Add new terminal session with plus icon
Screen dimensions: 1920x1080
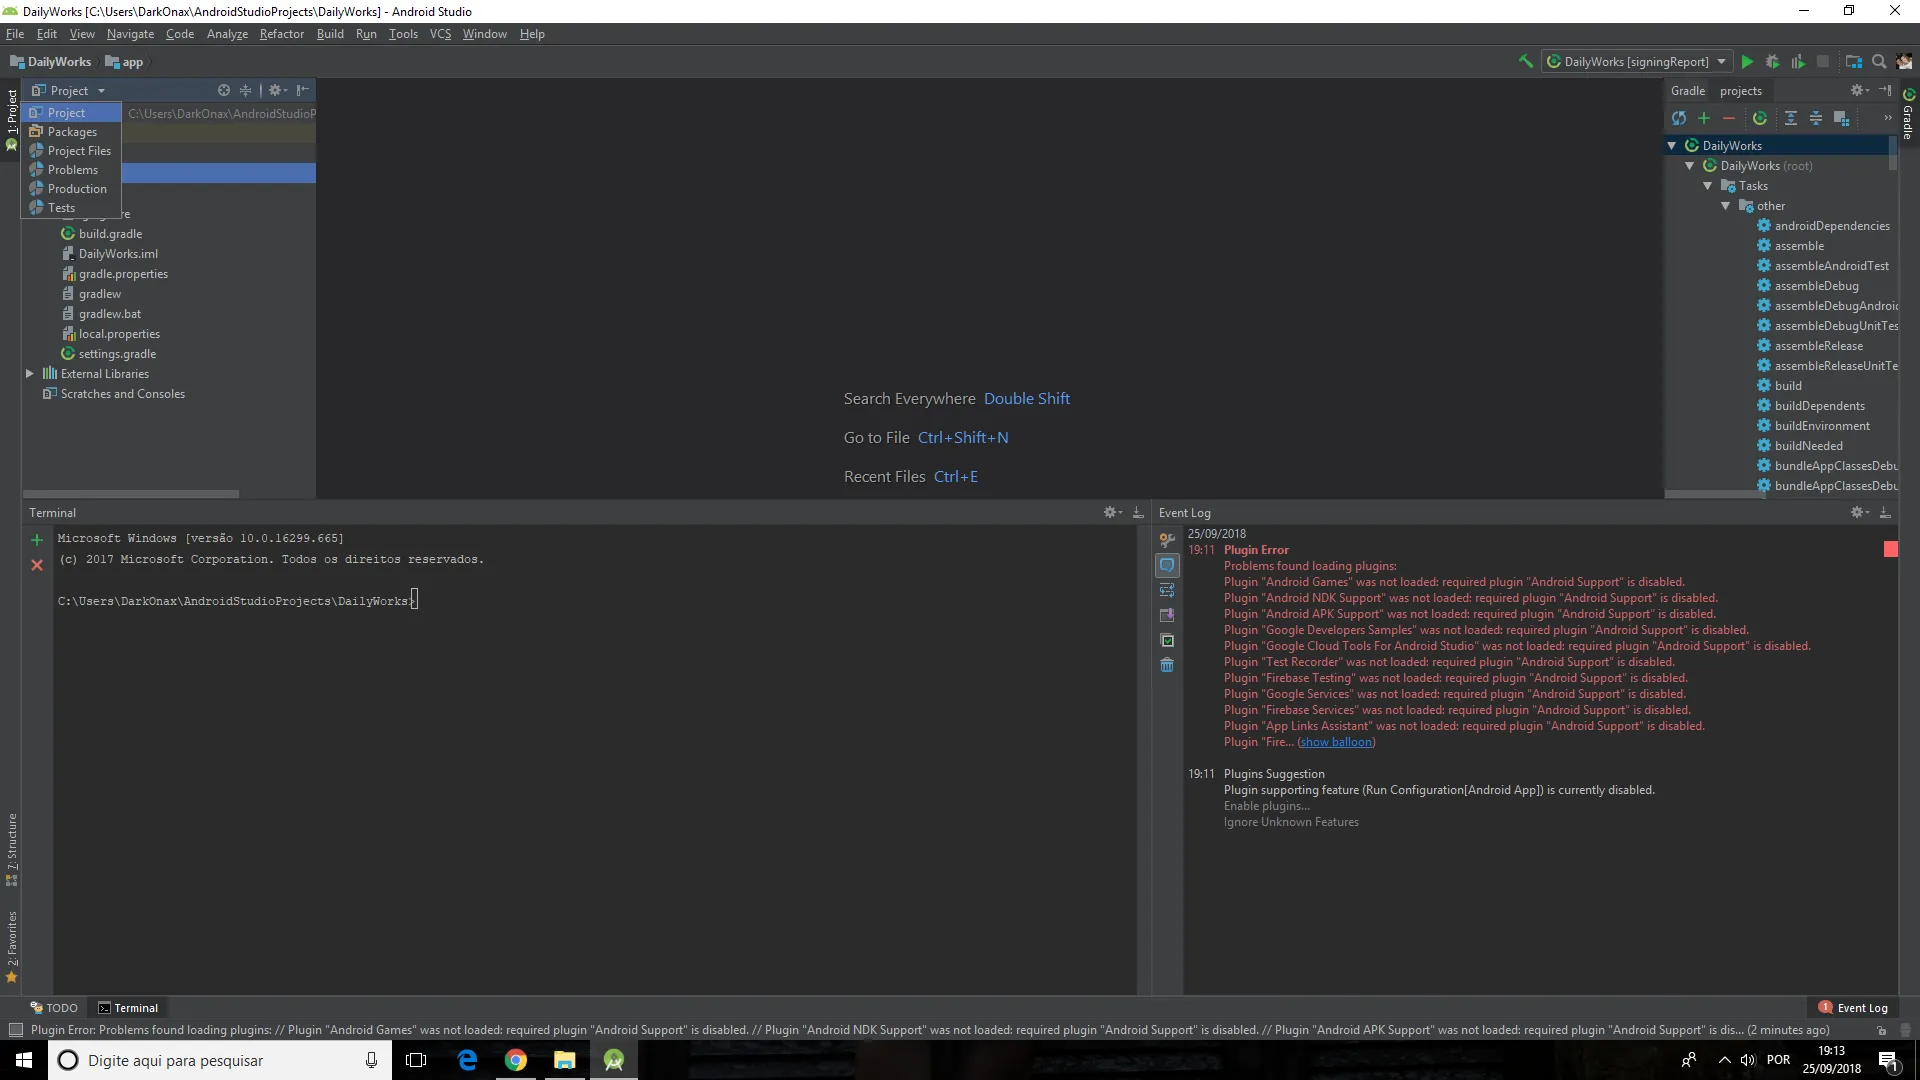click(37, 540)
